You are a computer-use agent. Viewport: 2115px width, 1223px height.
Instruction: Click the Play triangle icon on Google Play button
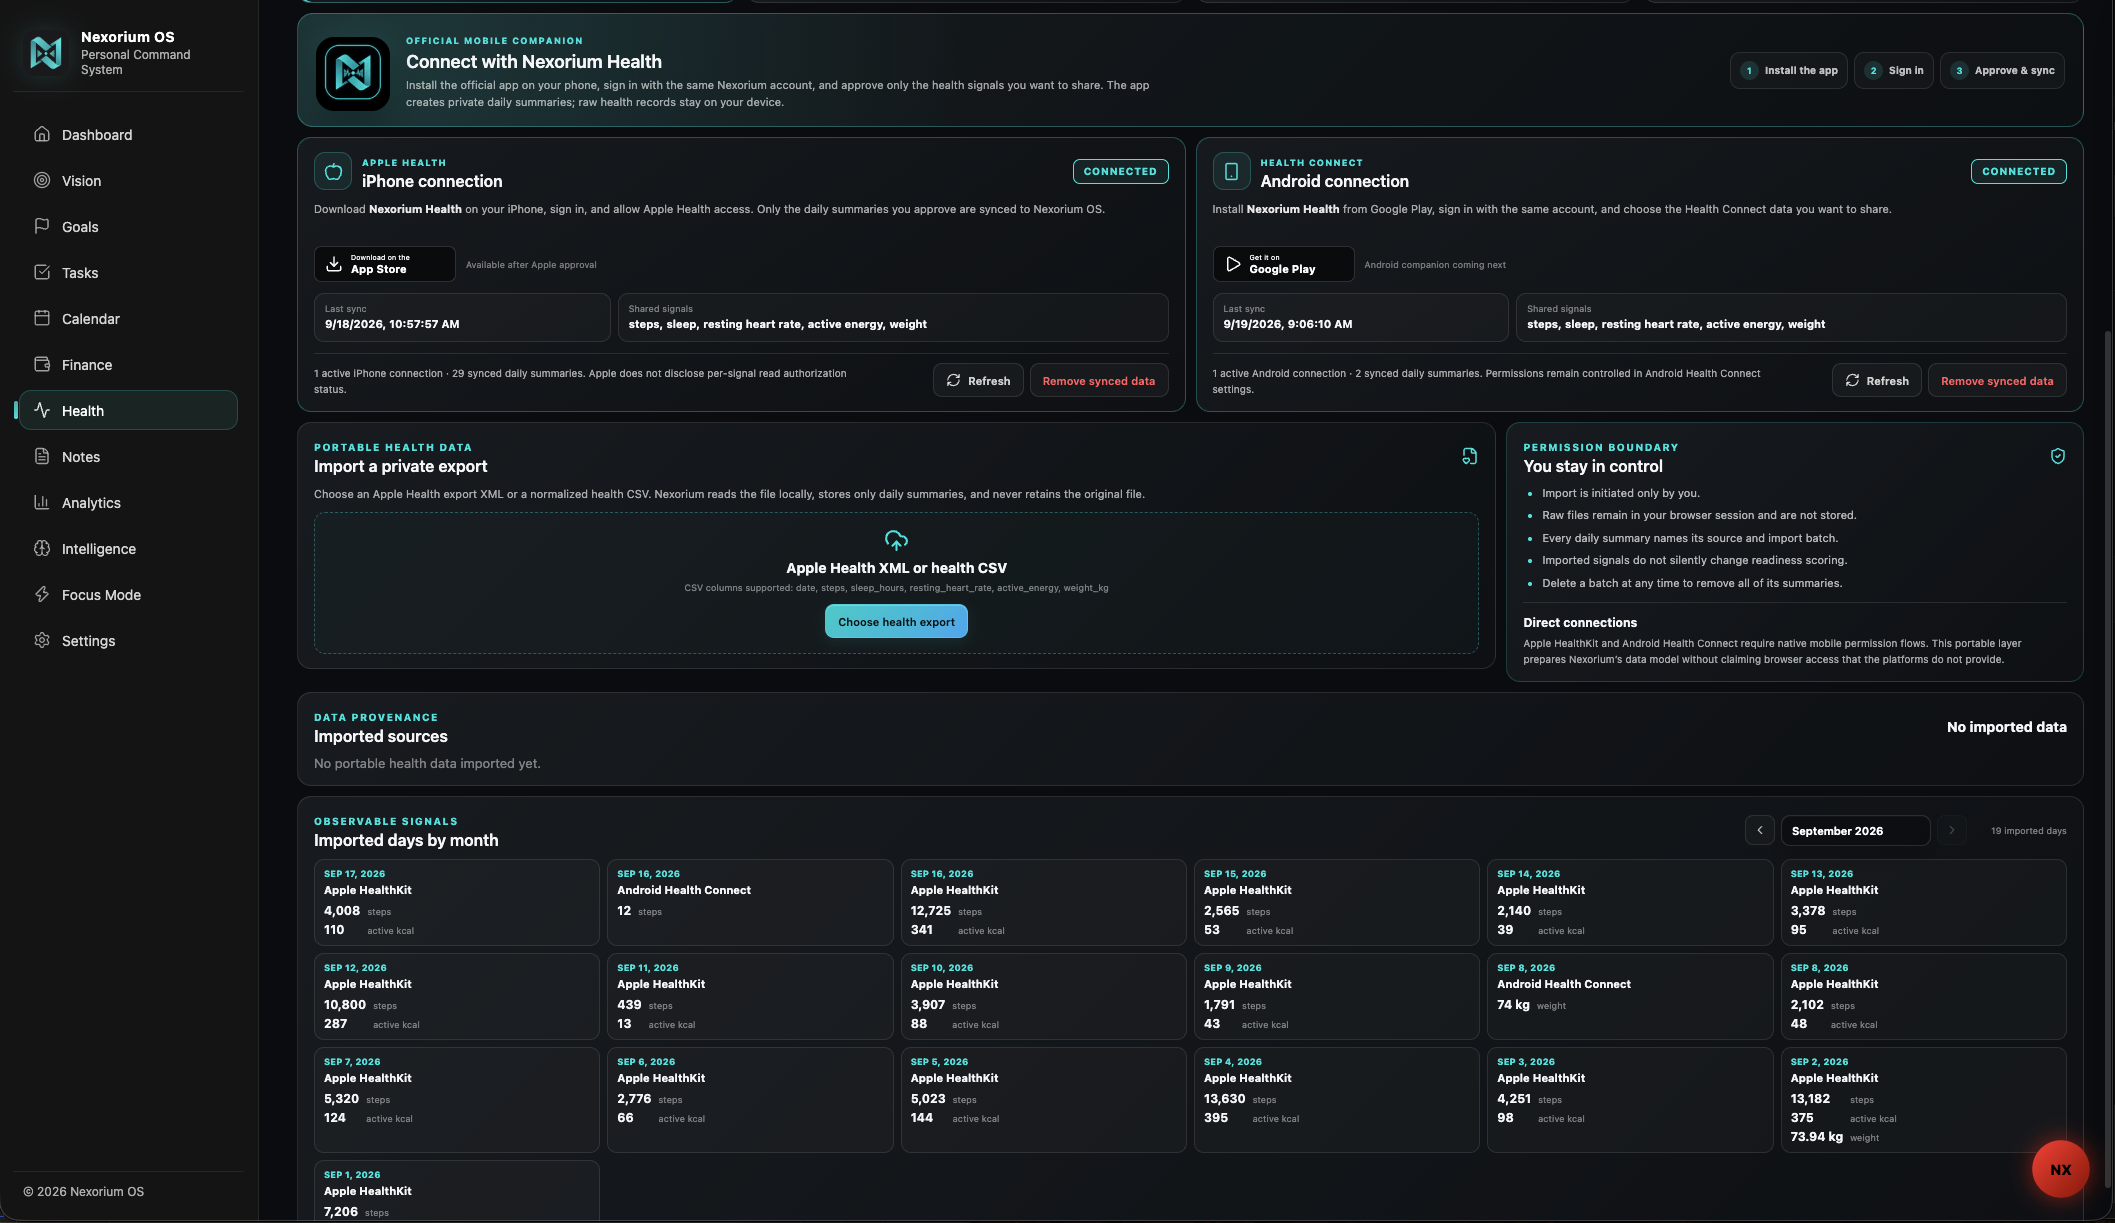[x=1233, y=264]
